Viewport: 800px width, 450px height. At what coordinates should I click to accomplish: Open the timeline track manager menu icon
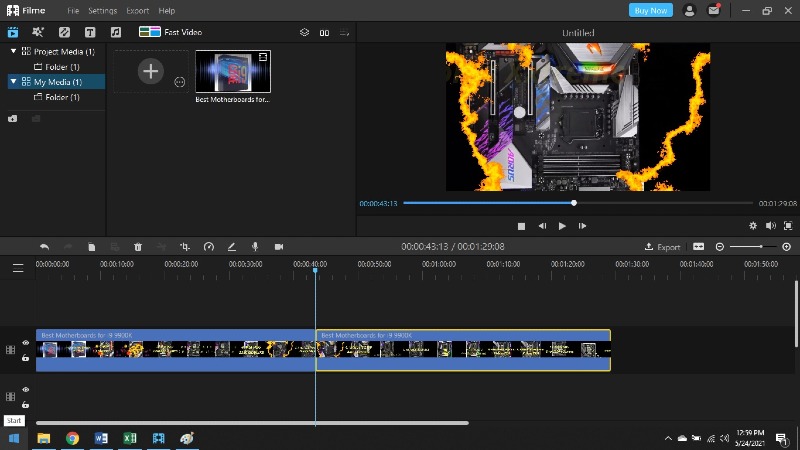click(x=18, y=268)
